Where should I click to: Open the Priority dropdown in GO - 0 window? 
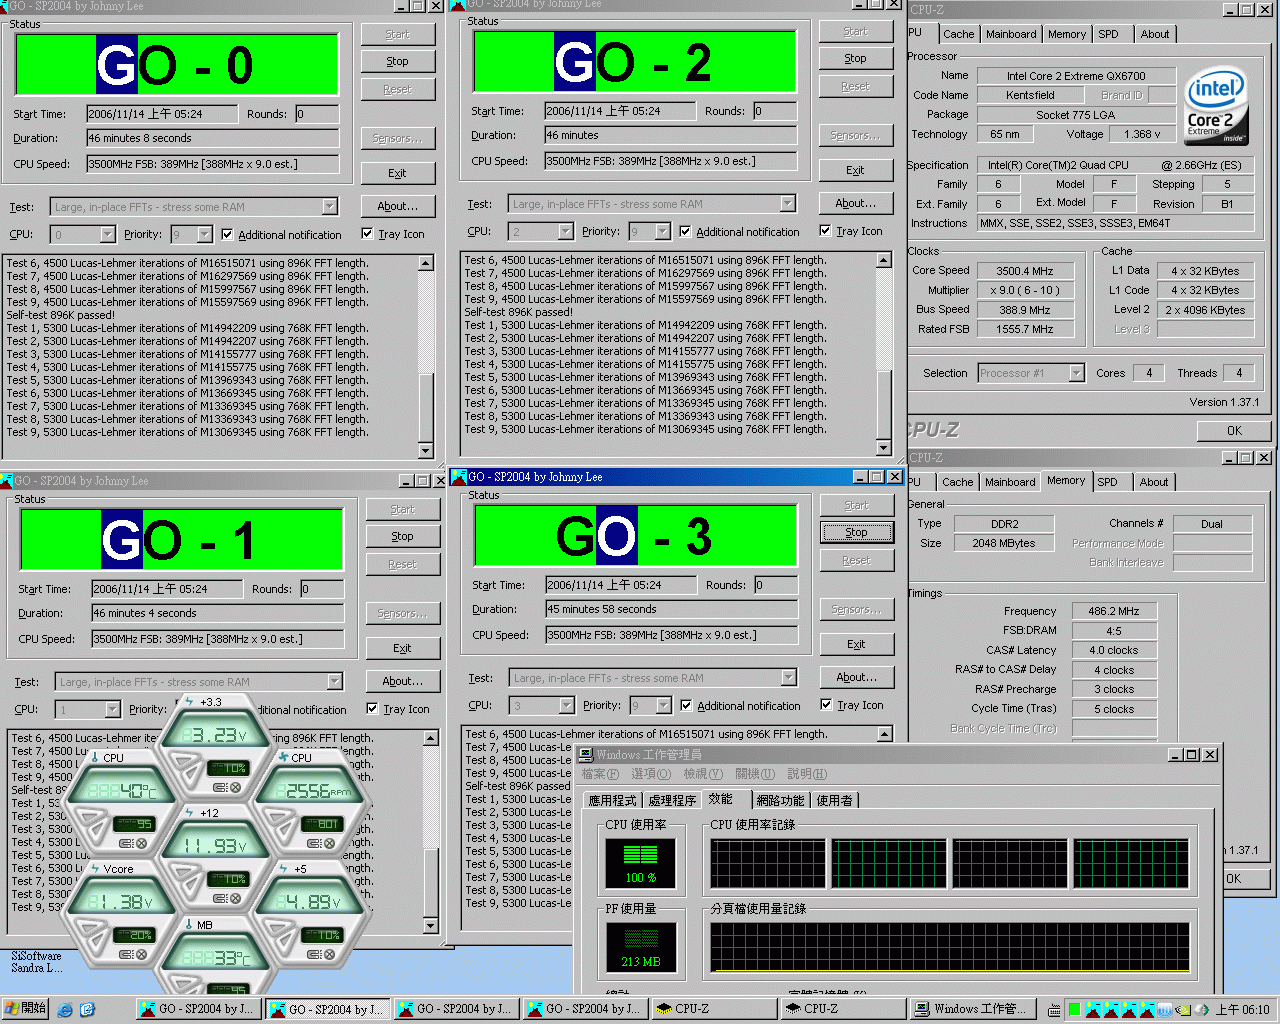[x=205, y=234]
